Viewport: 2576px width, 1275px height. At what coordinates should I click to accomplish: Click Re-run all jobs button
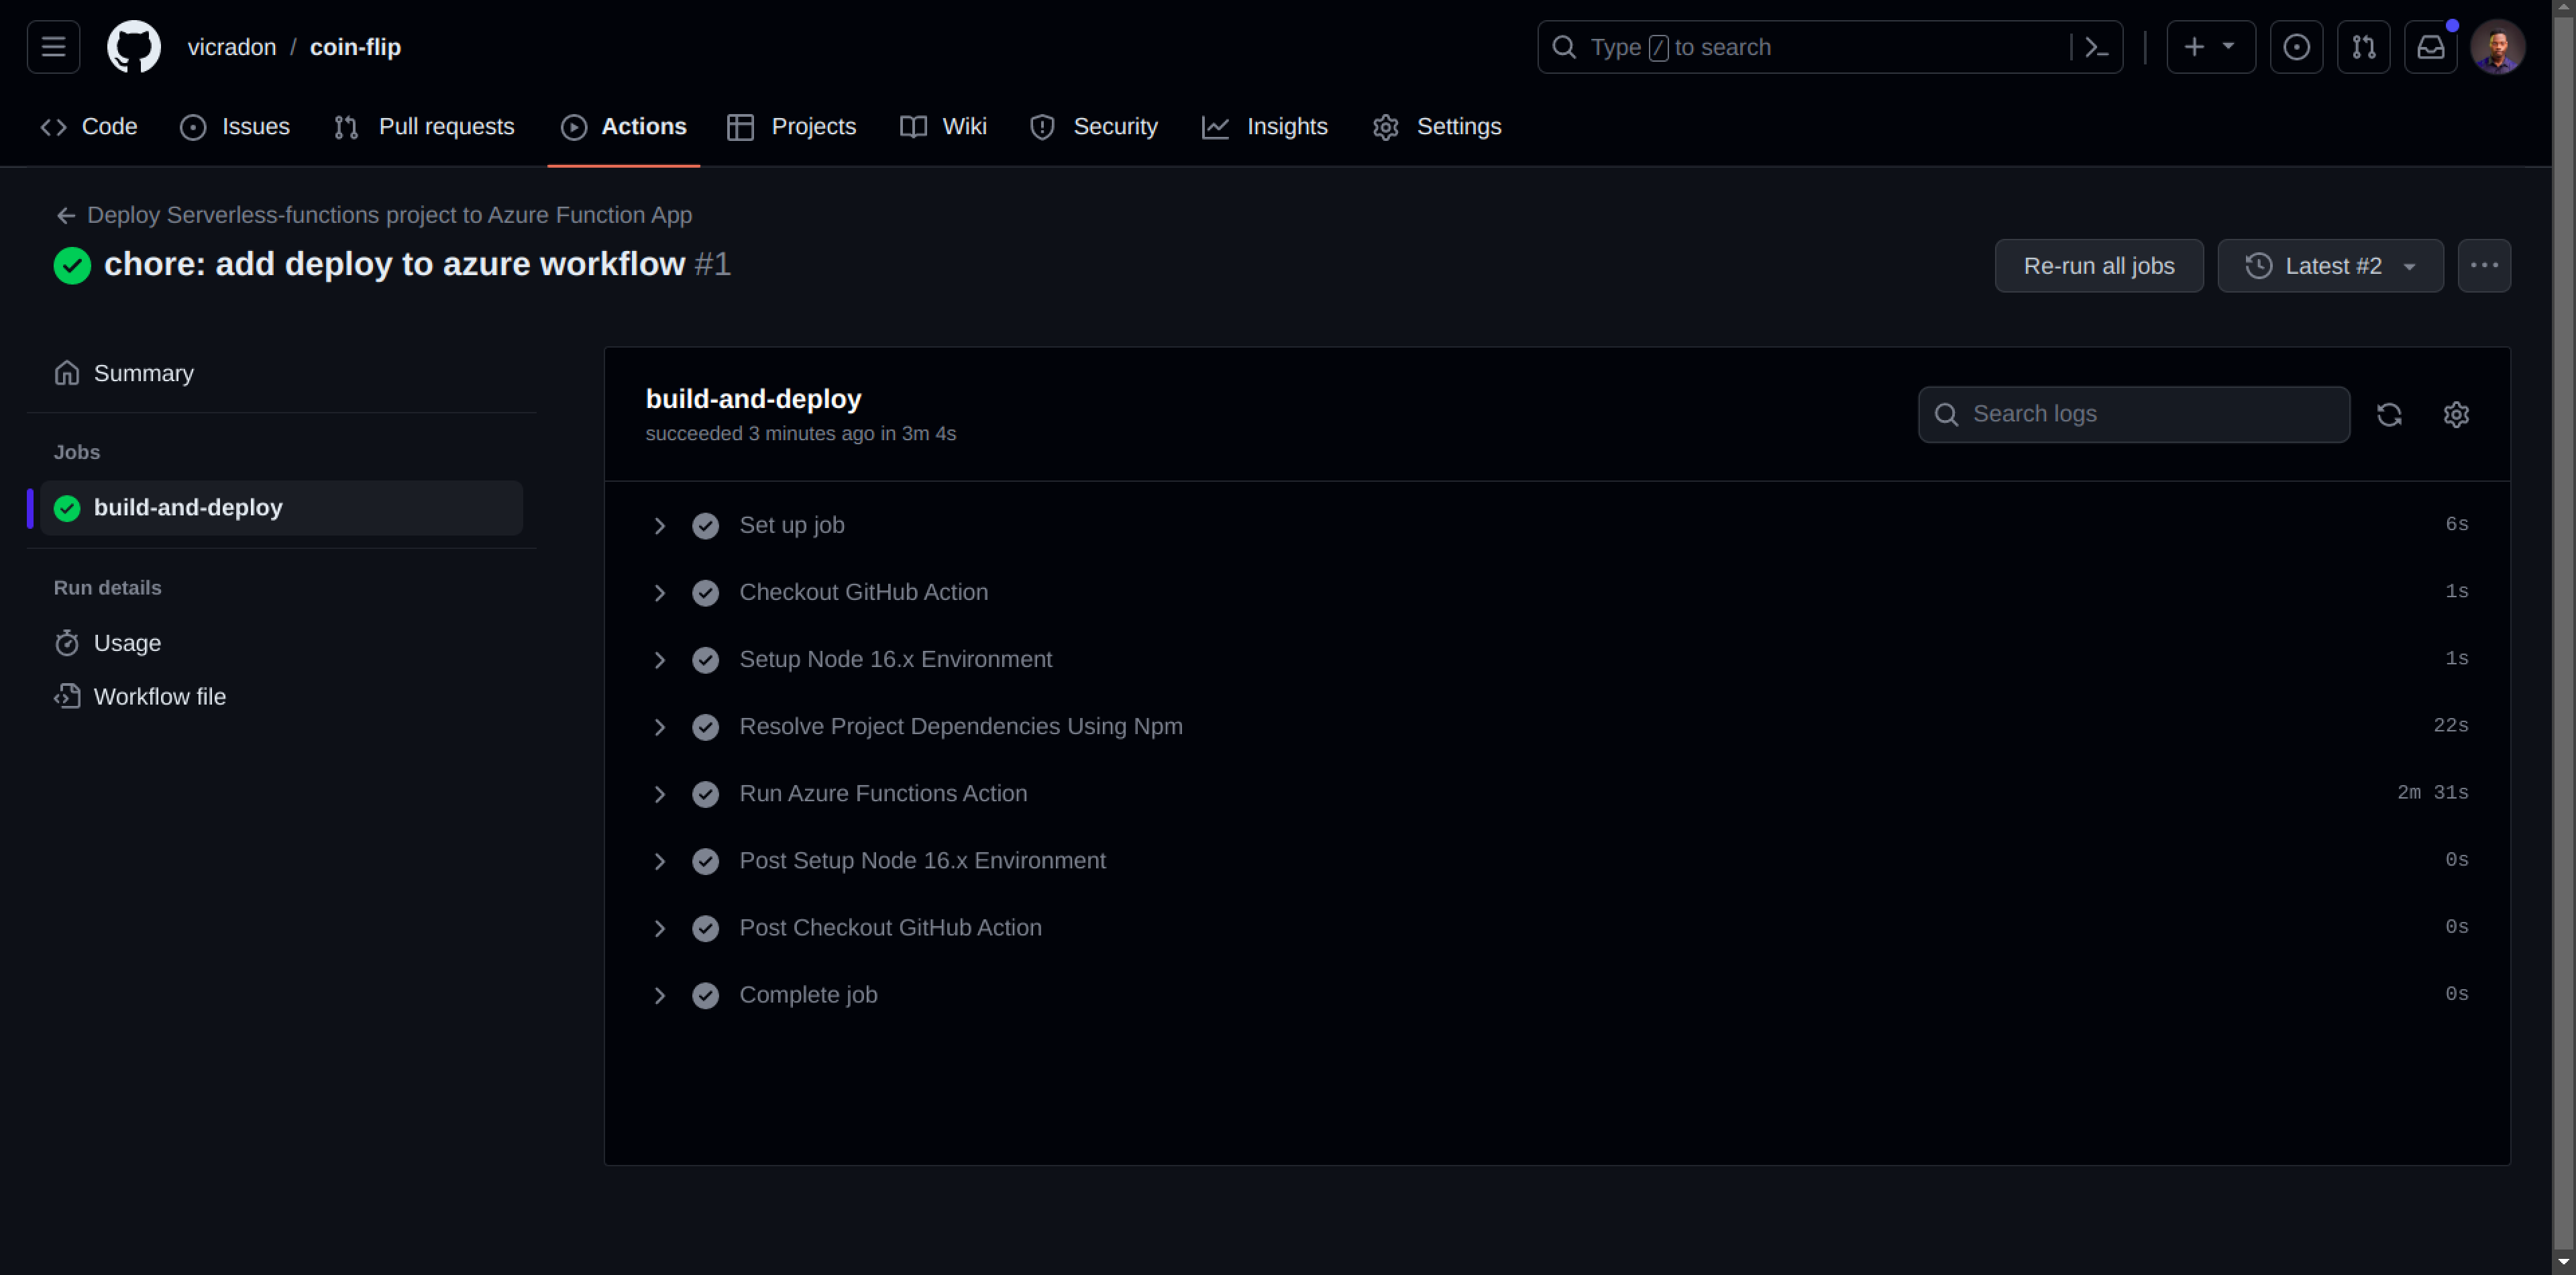click(2098, 266)
